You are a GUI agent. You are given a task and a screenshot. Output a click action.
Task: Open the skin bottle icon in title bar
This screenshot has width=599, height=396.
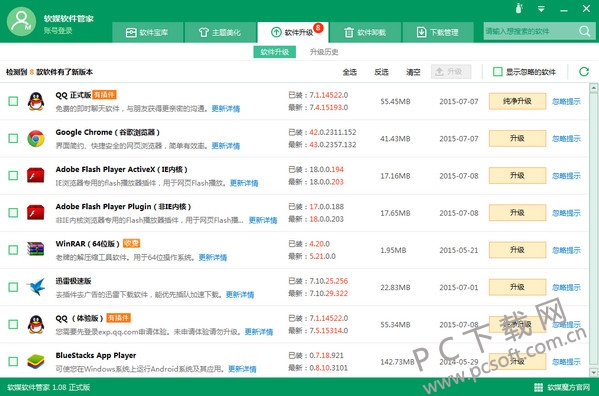point(519,8)
